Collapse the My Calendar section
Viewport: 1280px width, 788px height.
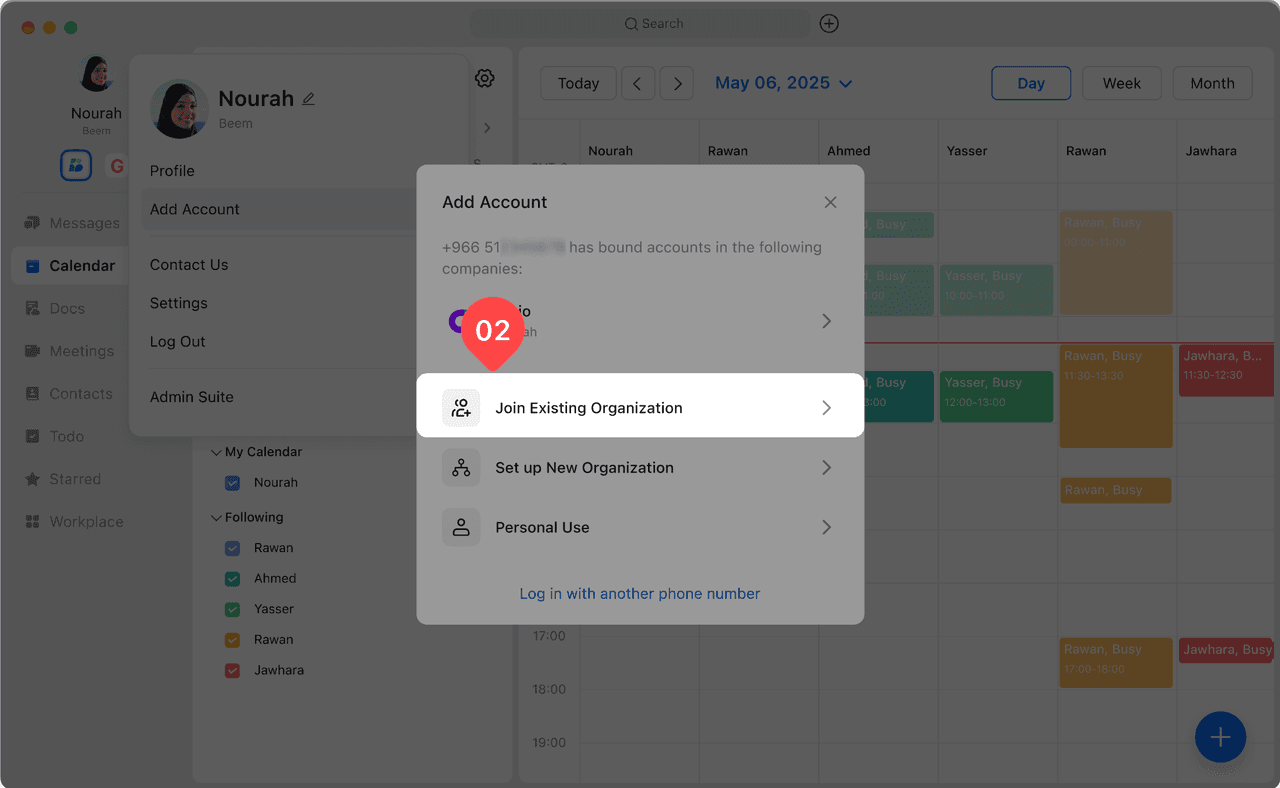[216, 453]
